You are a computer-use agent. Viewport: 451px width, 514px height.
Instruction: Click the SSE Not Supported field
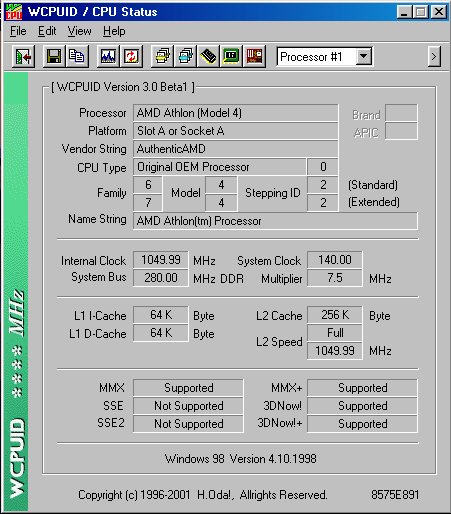pos(188,406)
